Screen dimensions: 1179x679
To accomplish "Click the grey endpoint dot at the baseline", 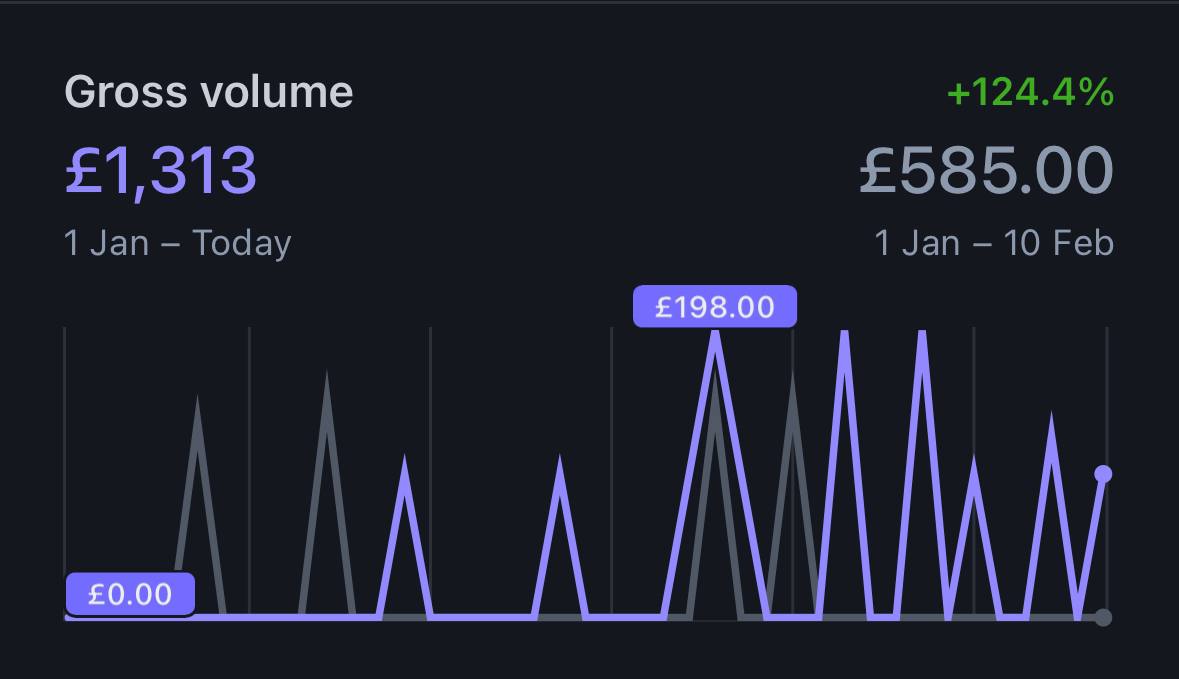I will 1103,617.
